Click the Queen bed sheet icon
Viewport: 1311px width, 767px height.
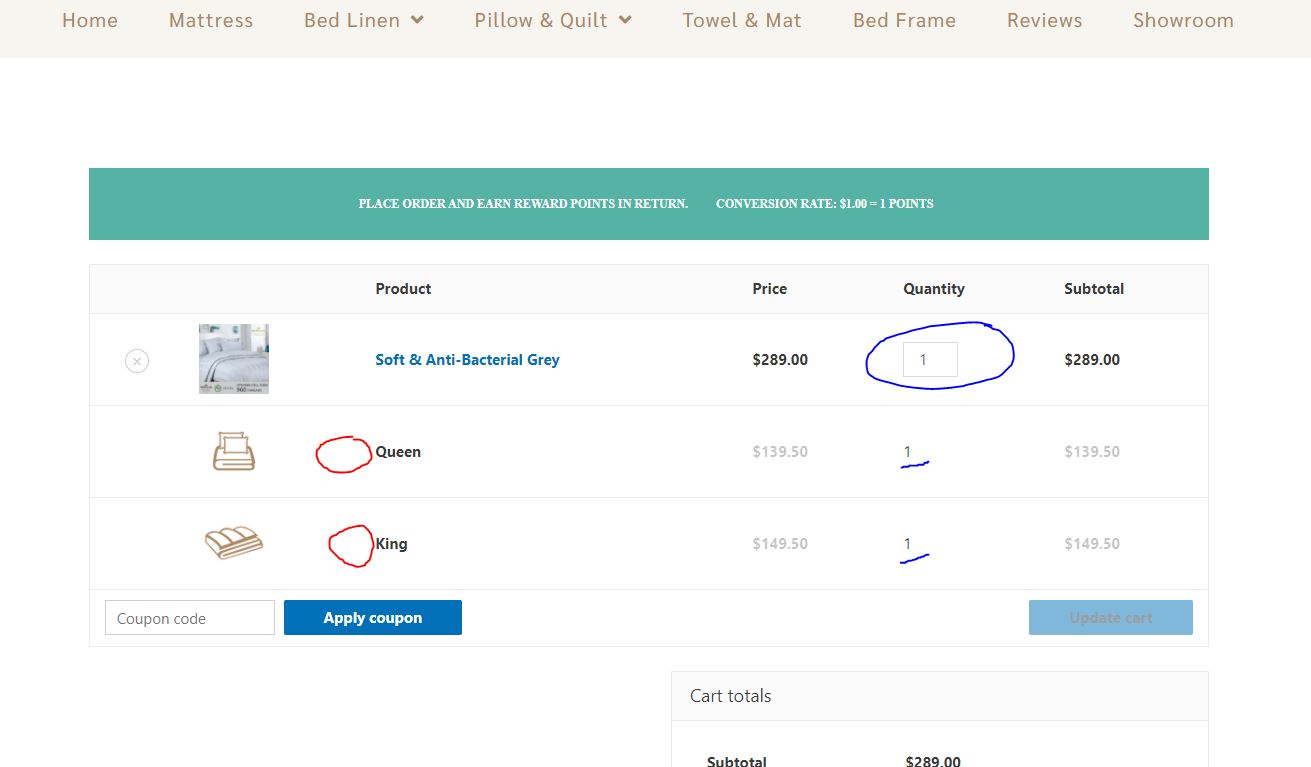[x=234, y=451]
